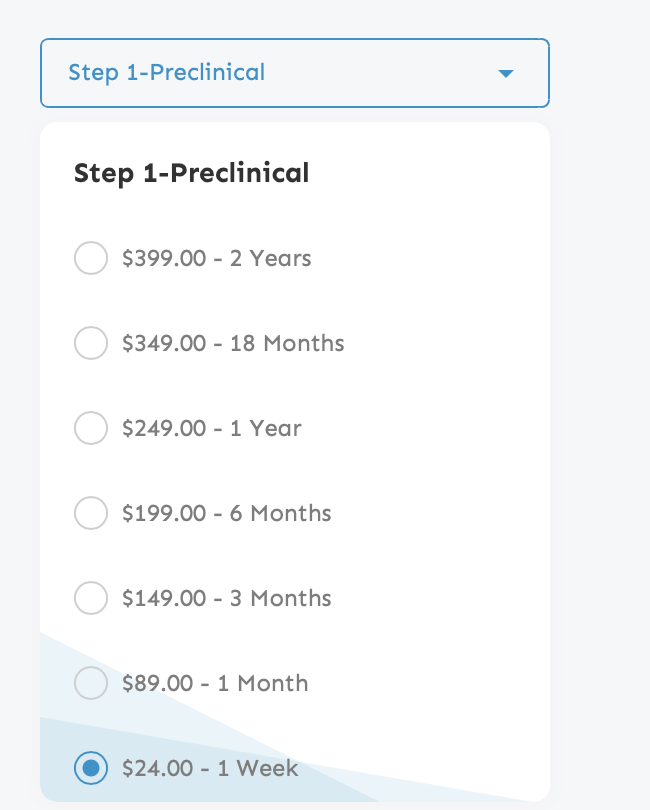Click the 2 Years price label
Screen dimensions: 650x810
click(216, 258)
